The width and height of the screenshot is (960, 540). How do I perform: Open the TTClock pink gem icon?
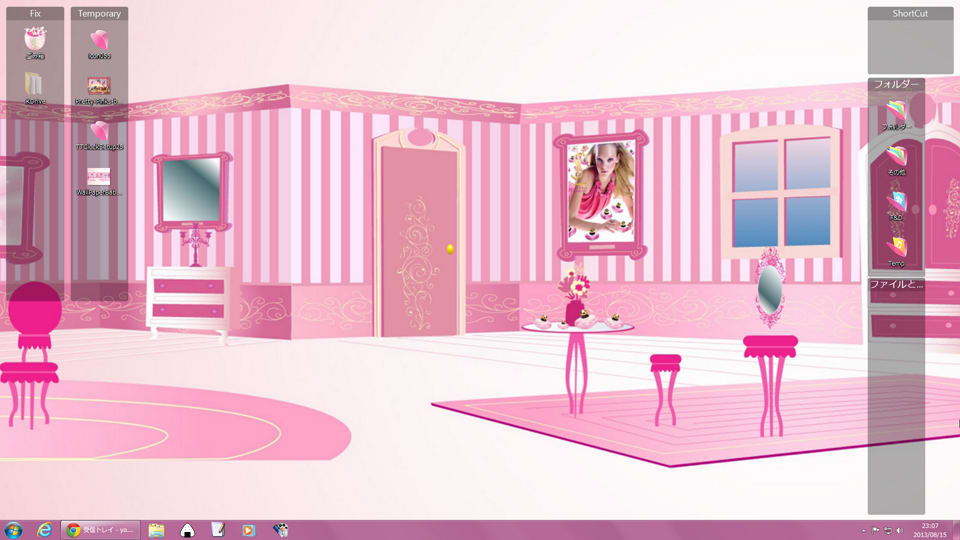pos(99,131)
